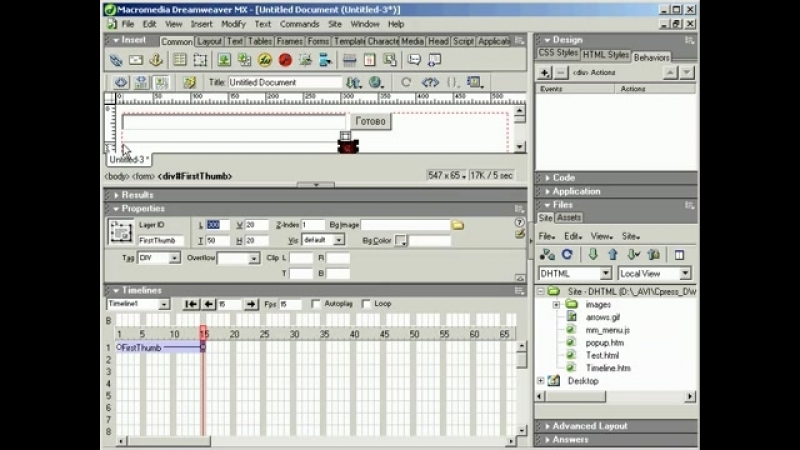Image resolution: width=800 pixels, height=450 pixels.
Task: Open Tag DIV dropdown
Action: point(174,258)
